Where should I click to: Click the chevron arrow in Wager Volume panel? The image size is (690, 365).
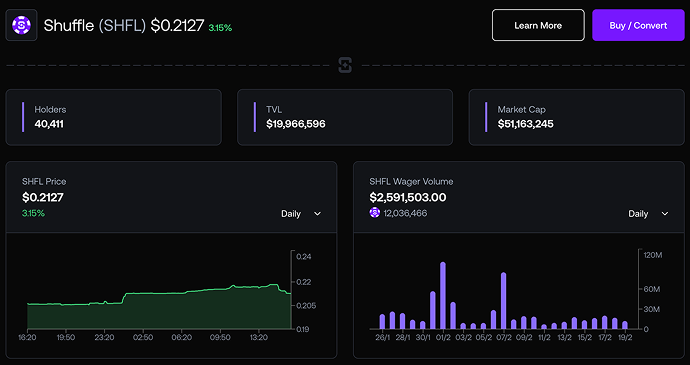click(665, 214)
